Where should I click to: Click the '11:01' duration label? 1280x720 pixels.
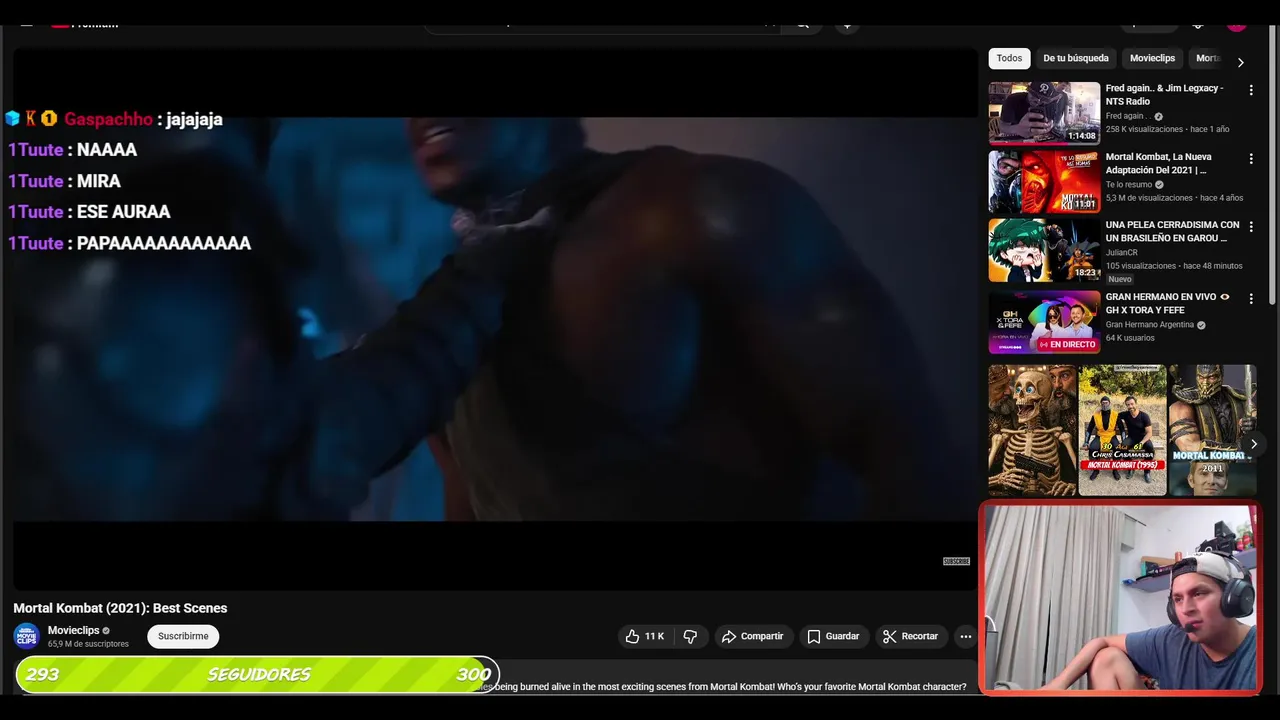(x=1085, y=204)
